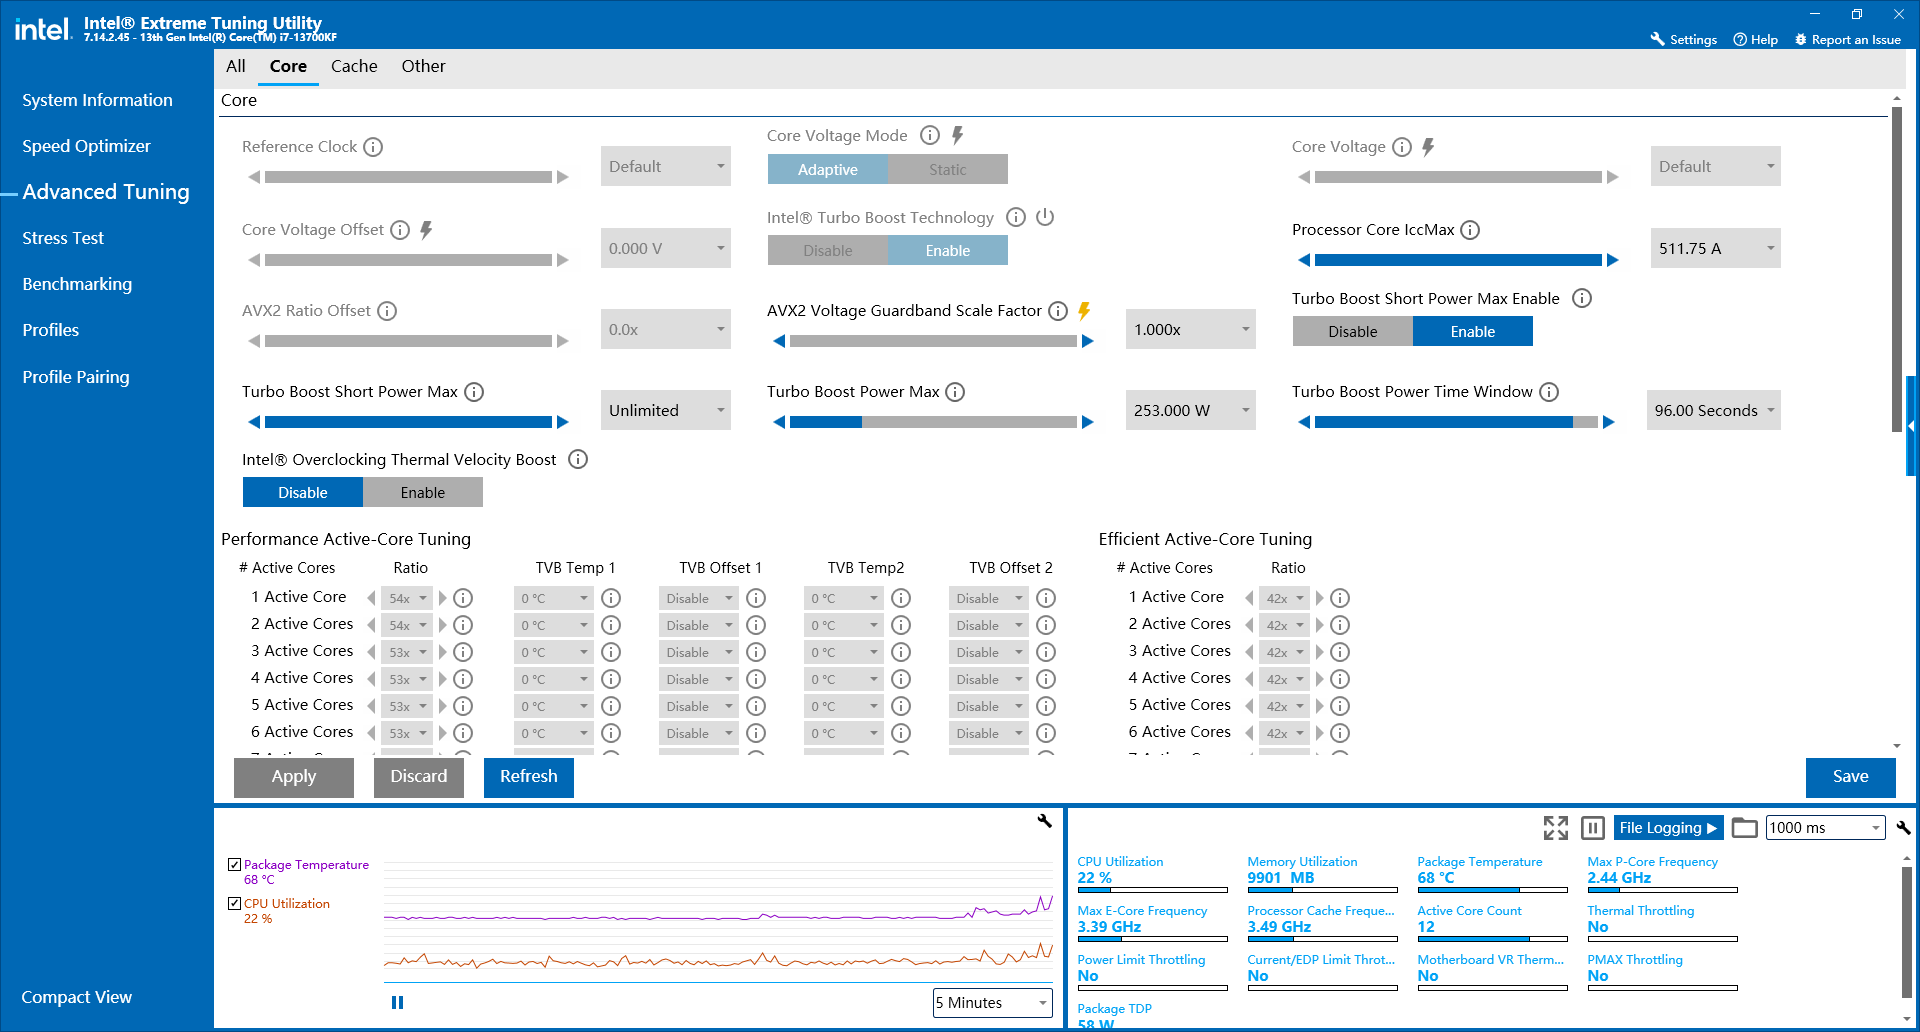1920x1032 pixels.
Task: Open Stress Test in the sidebar
Action: [63, 238]
